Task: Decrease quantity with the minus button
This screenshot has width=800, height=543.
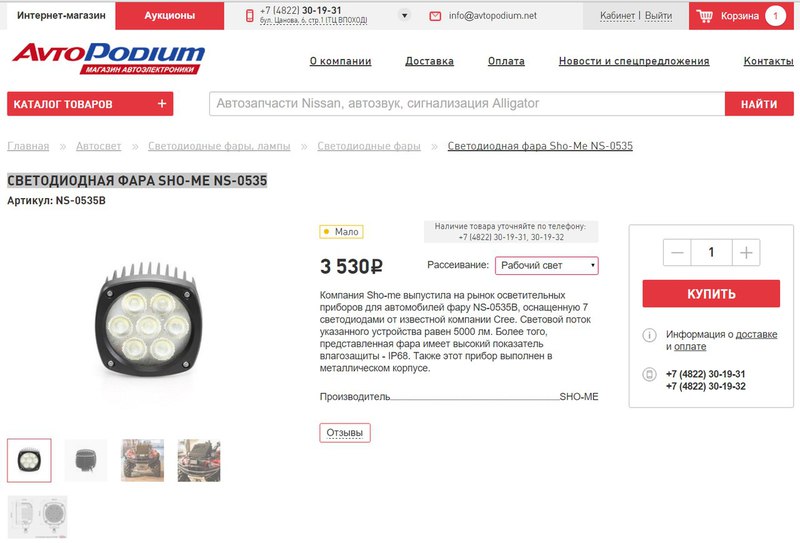Action: 677,253
